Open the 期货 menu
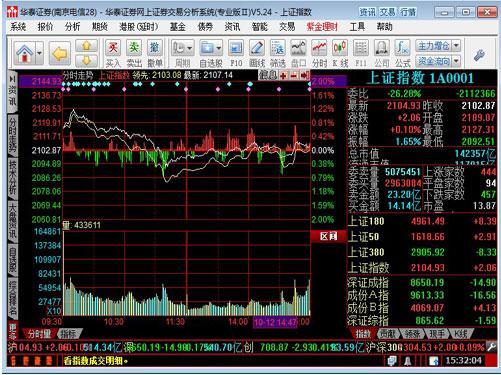This screenshot has height=375, width=501. pyautogui.click(x=100, y=27)
